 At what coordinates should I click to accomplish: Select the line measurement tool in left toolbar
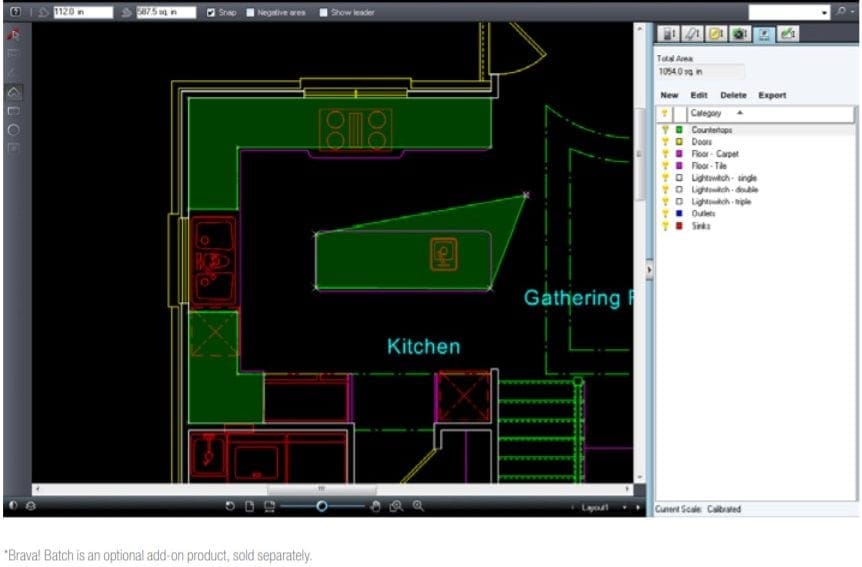tap(14, 72)
